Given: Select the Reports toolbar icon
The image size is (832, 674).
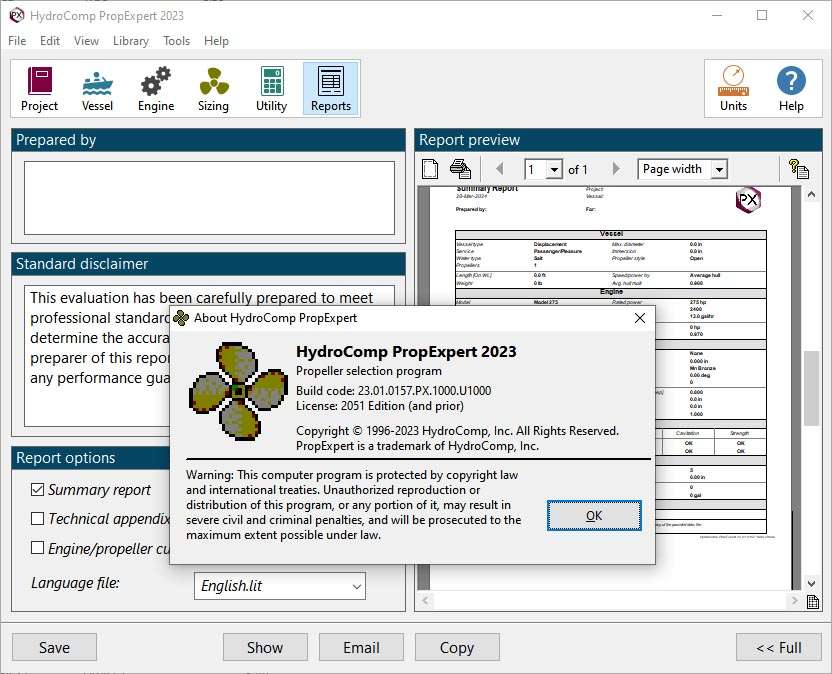Looking at the screenshot, I should [330, 88].
